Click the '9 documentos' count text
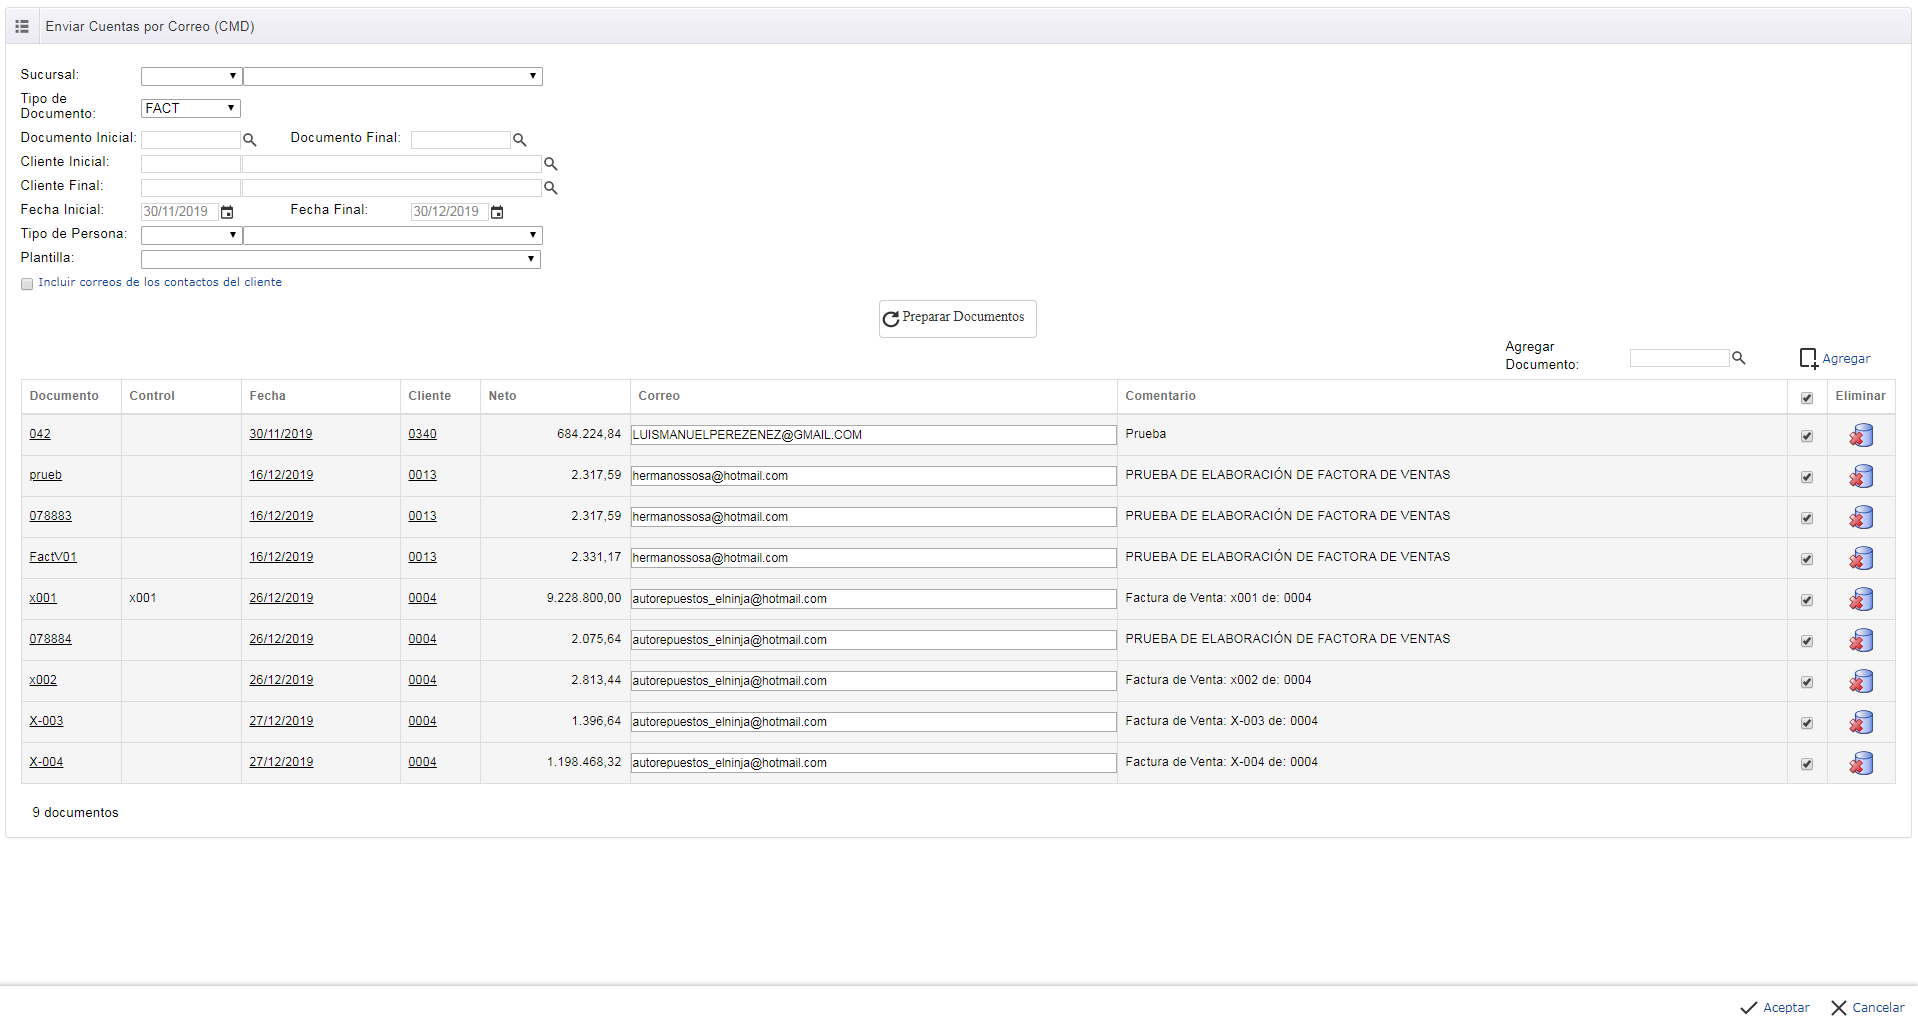Screen dimensions: 1918x1029 75,813
